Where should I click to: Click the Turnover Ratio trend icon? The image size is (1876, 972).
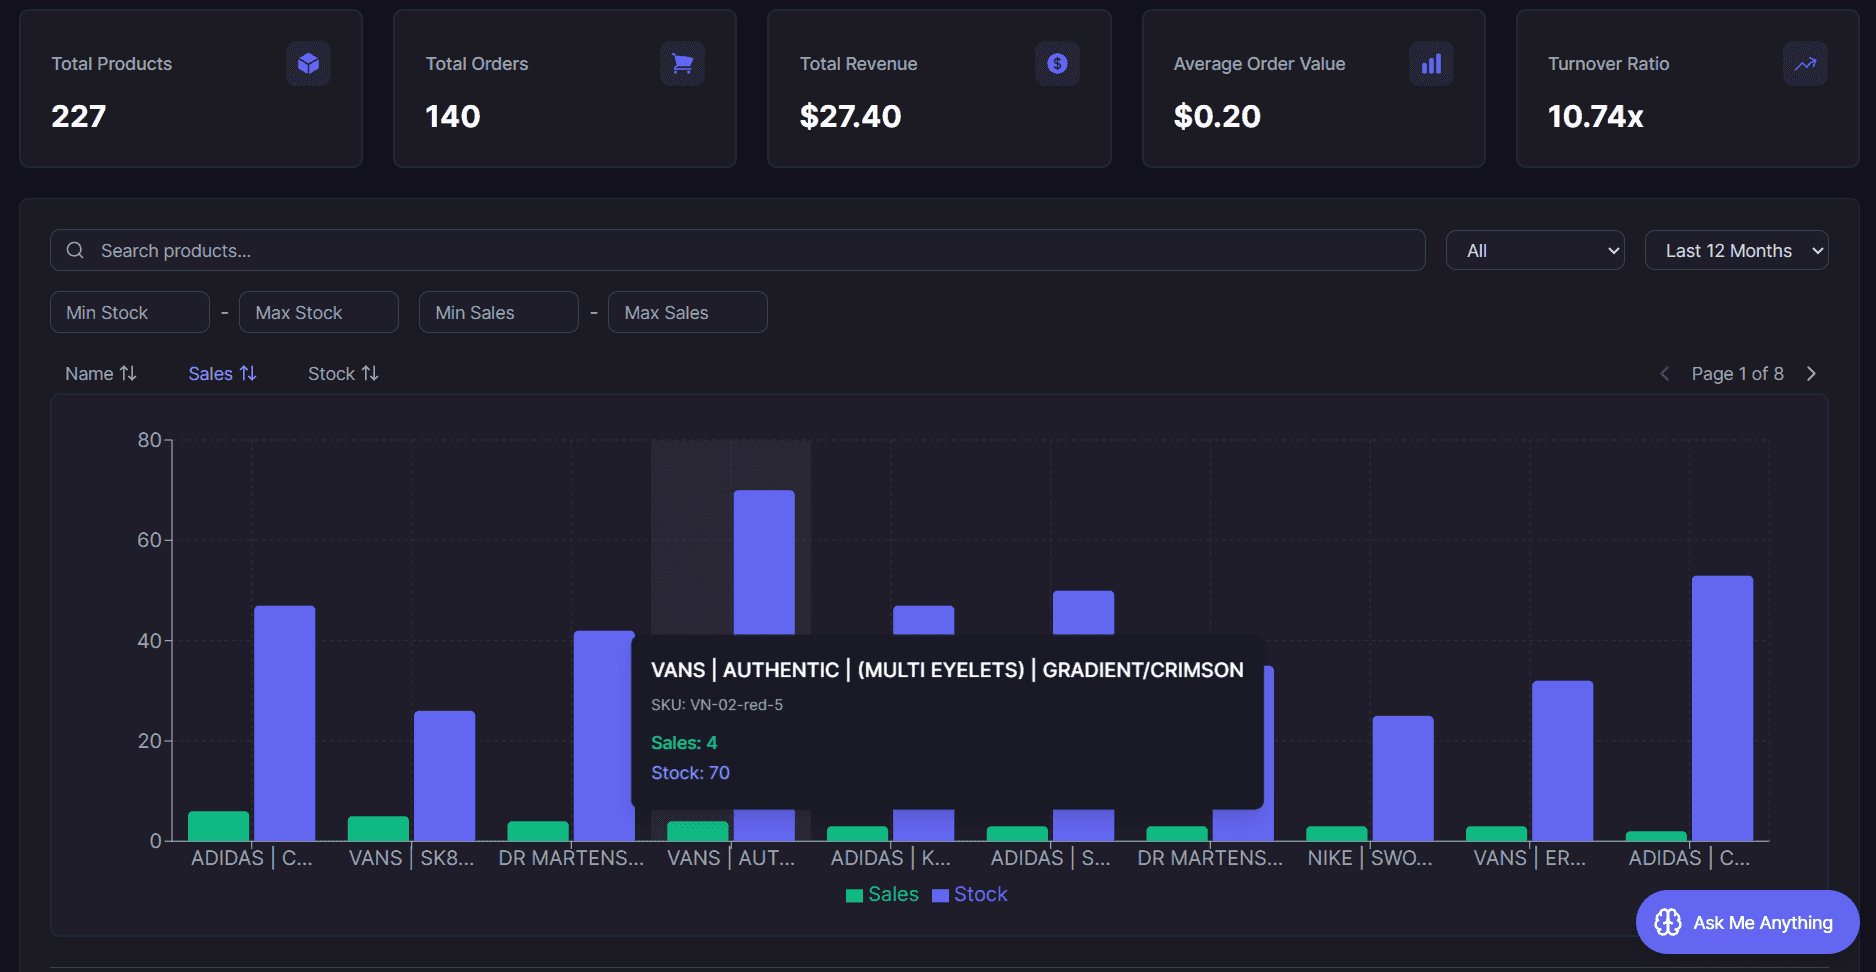1805,63
